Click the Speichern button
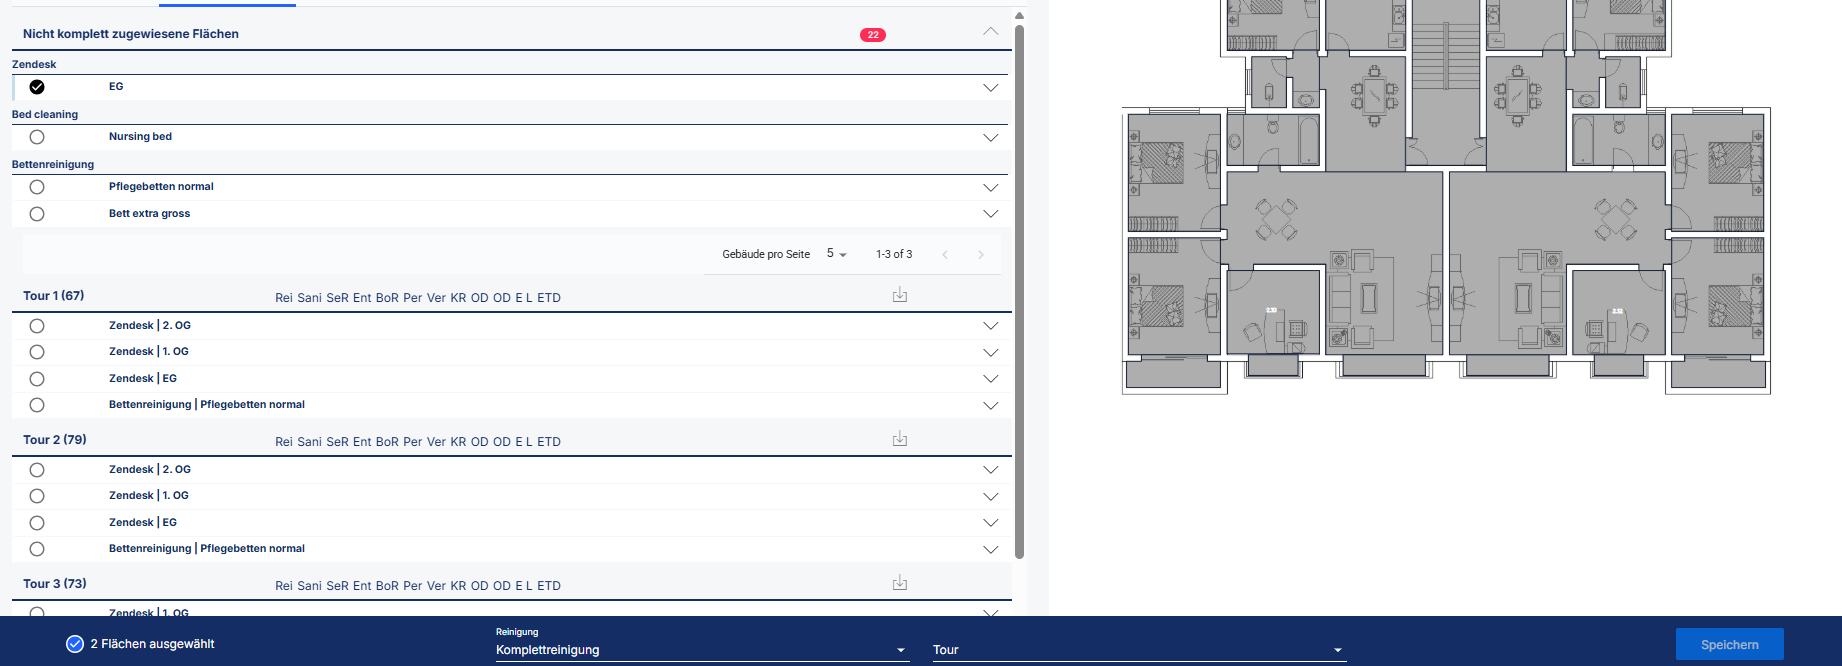Screen dimensions: 1842x666 tap(1729, 645)
